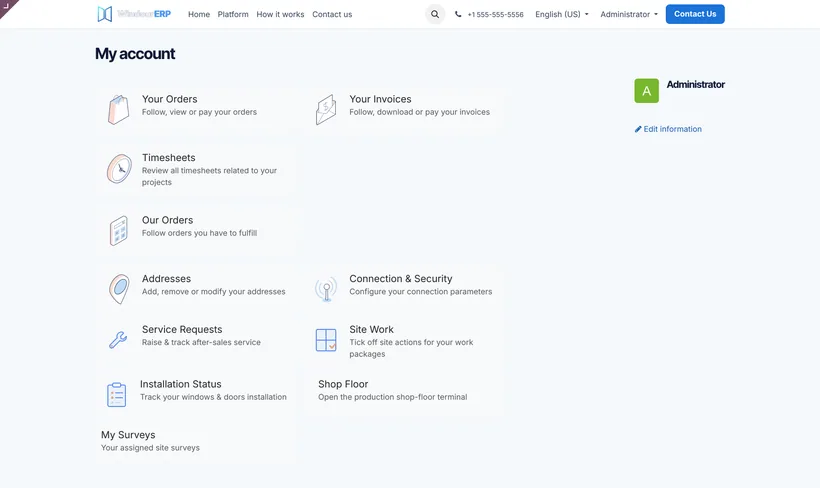Click the Site Work window icon

(x=326, y=340)
